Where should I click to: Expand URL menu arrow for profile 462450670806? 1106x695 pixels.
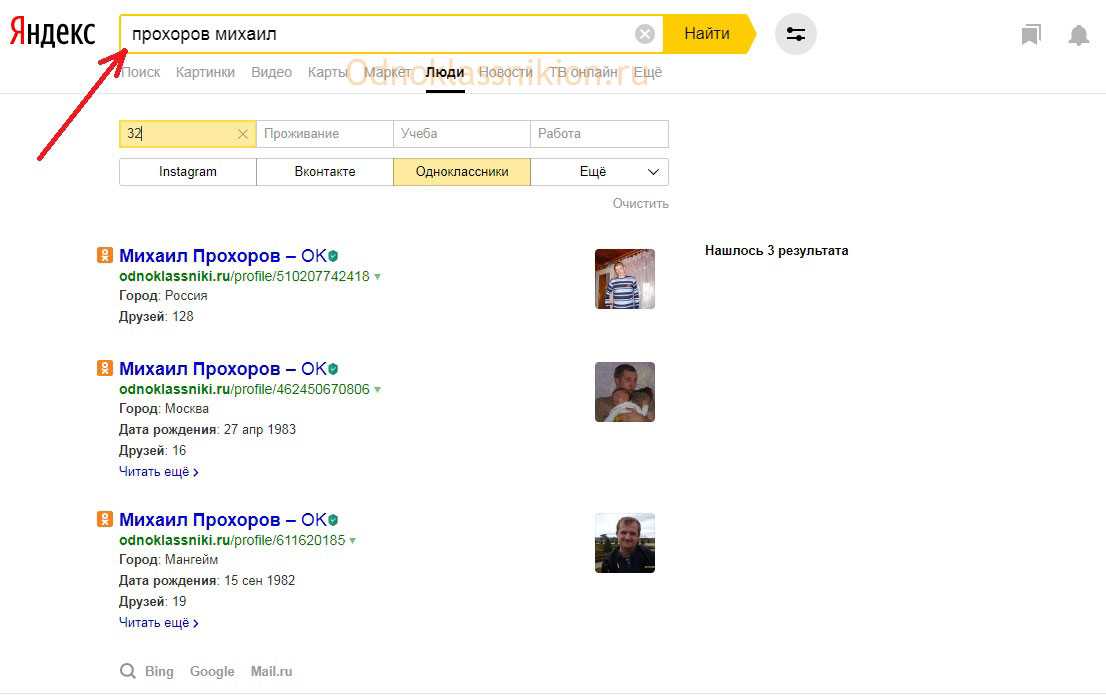click(x=377, y=389)
